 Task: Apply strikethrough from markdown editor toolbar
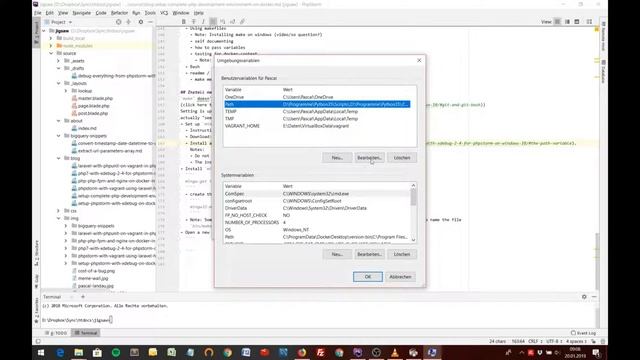(x=193, y=22)
